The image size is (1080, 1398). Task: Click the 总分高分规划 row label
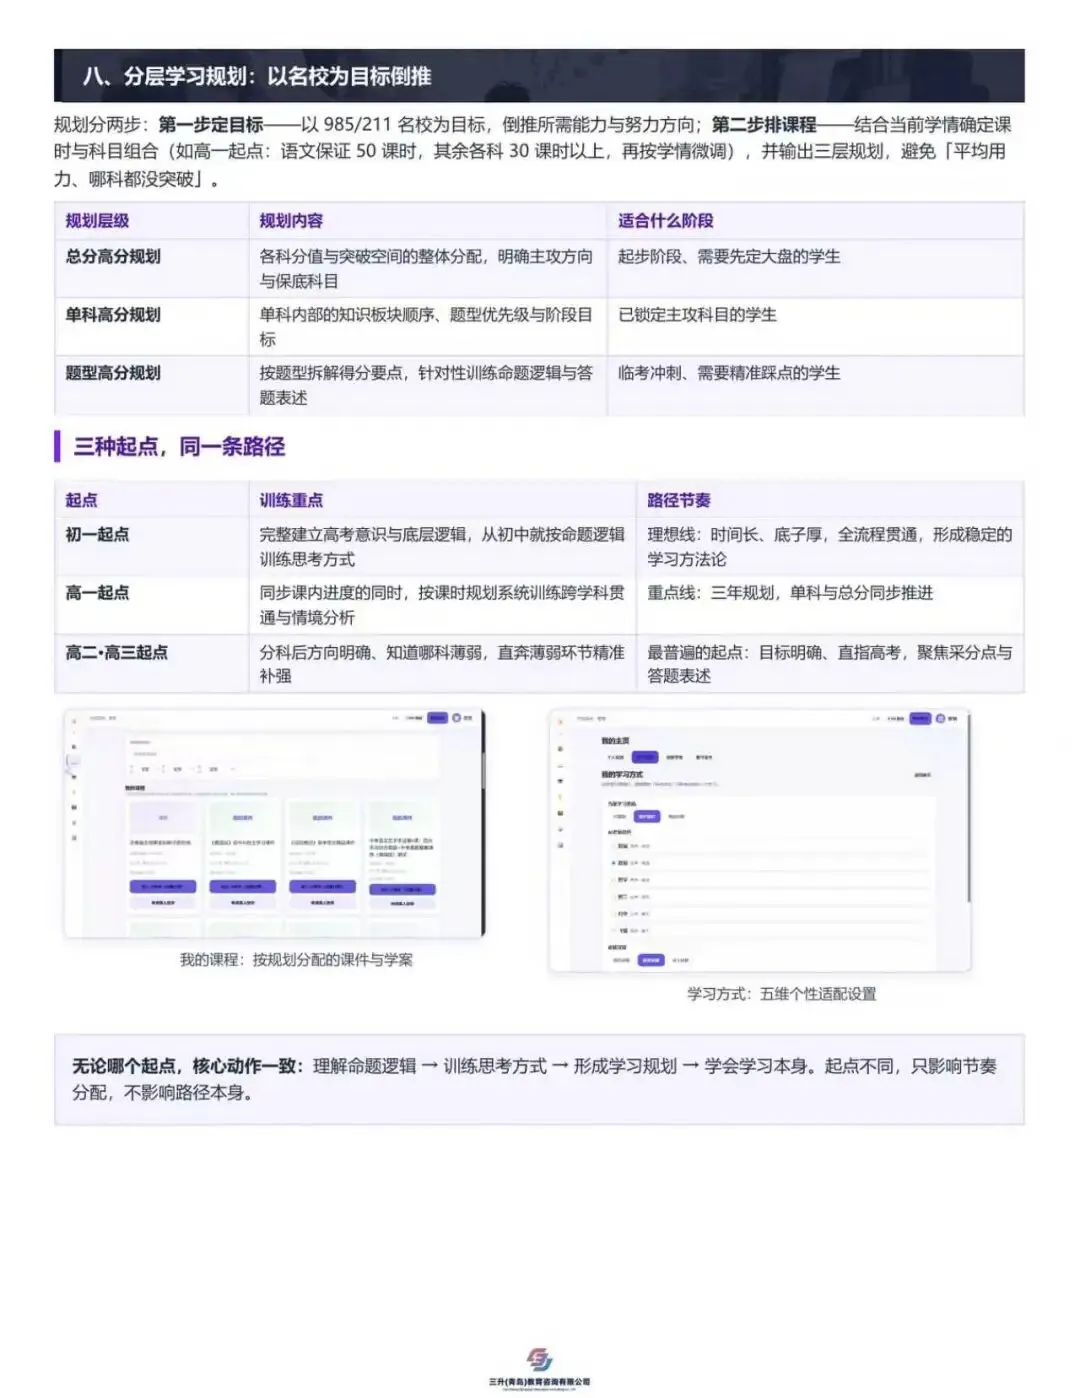(113, 257)
